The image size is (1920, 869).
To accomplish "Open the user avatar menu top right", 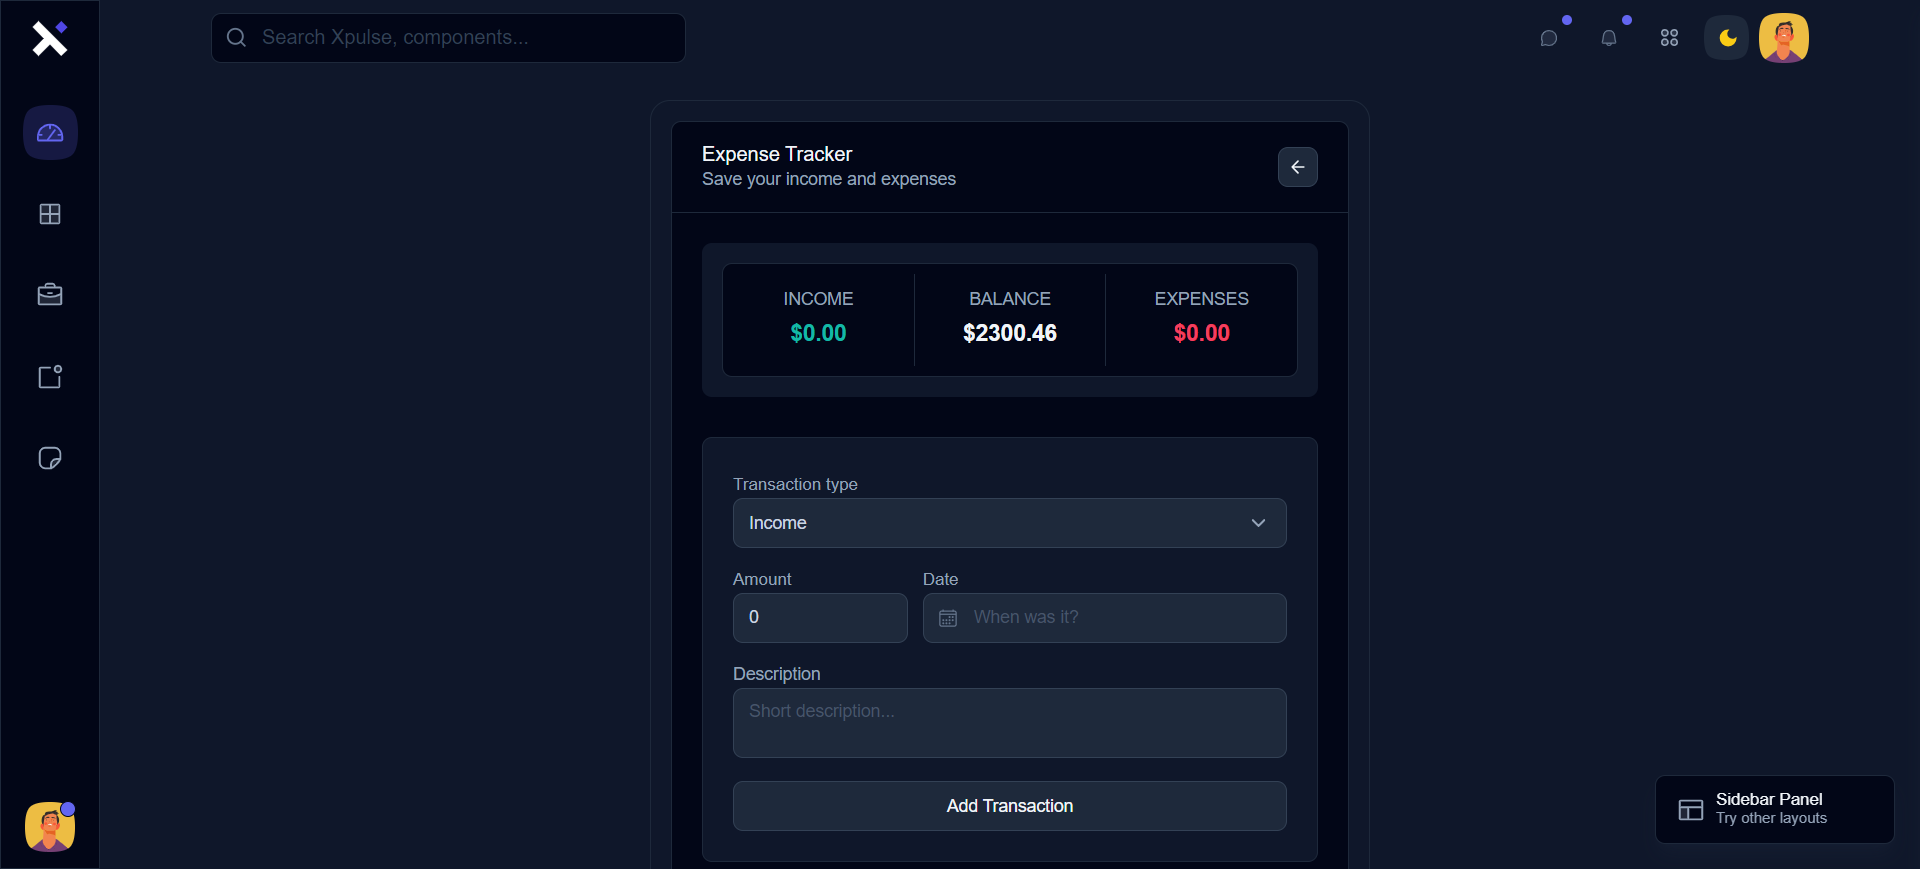I will pyautogui.click(x=1784, y=38).
